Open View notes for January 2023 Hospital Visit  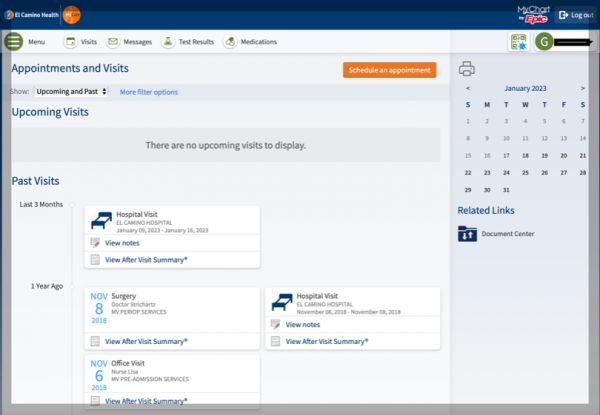click(122, 243)
